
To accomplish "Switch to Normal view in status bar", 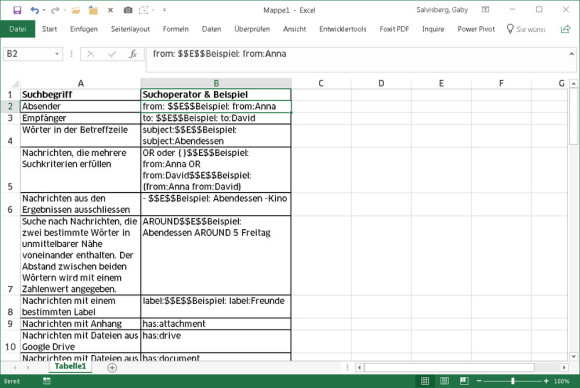I will click(425, 381).
